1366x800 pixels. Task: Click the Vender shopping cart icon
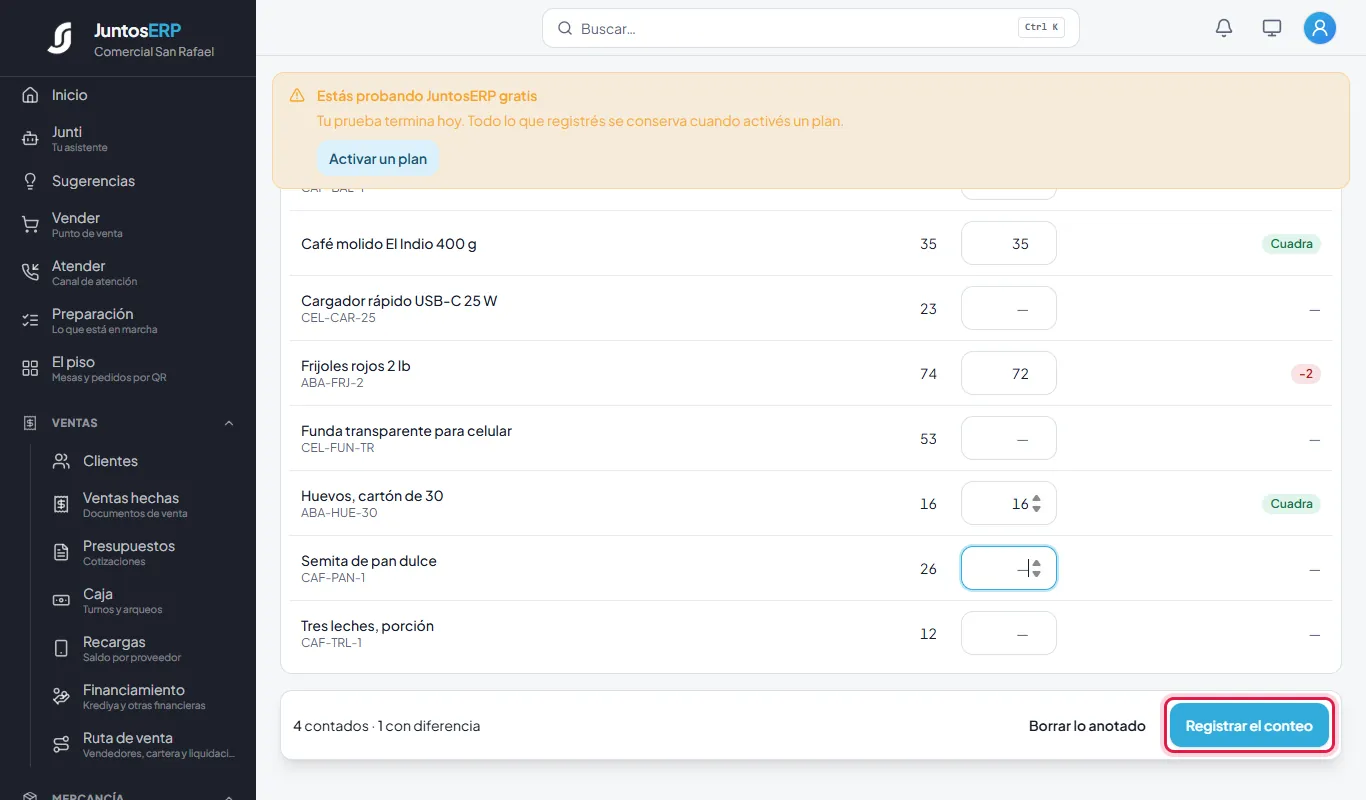coord(30,225)
